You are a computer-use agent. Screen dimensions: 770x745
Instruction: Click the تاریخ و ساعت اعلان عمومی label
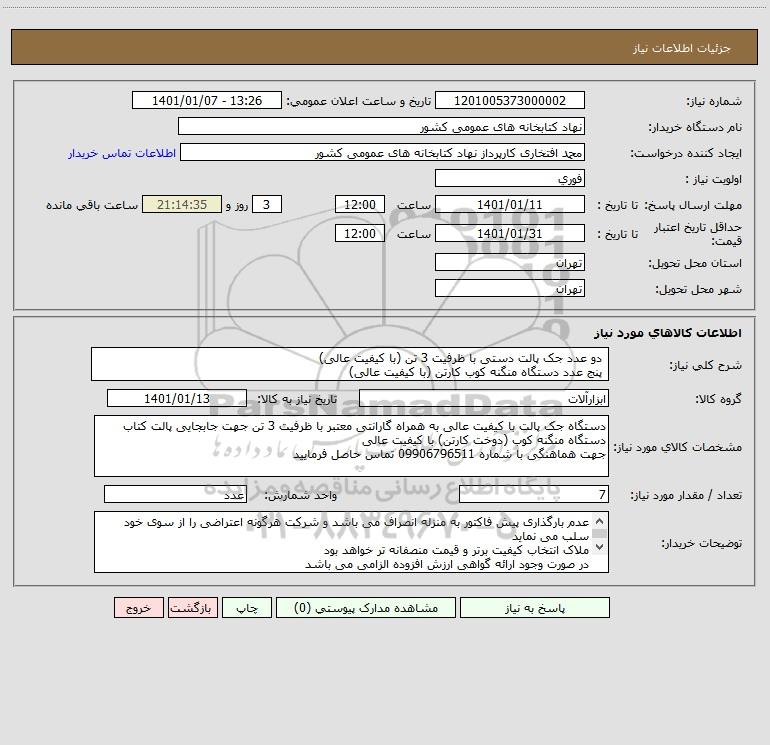[359, 101]
